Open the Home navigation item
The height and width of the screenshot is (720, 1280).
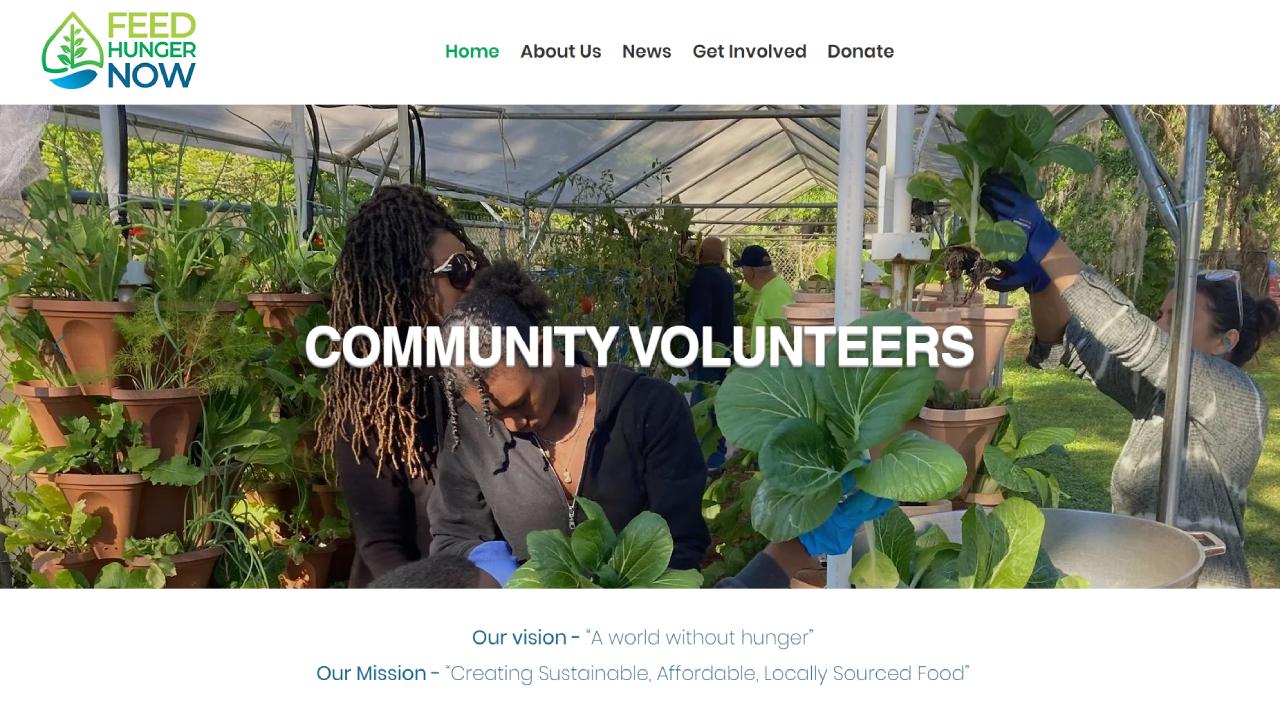[x=472, y=51]
